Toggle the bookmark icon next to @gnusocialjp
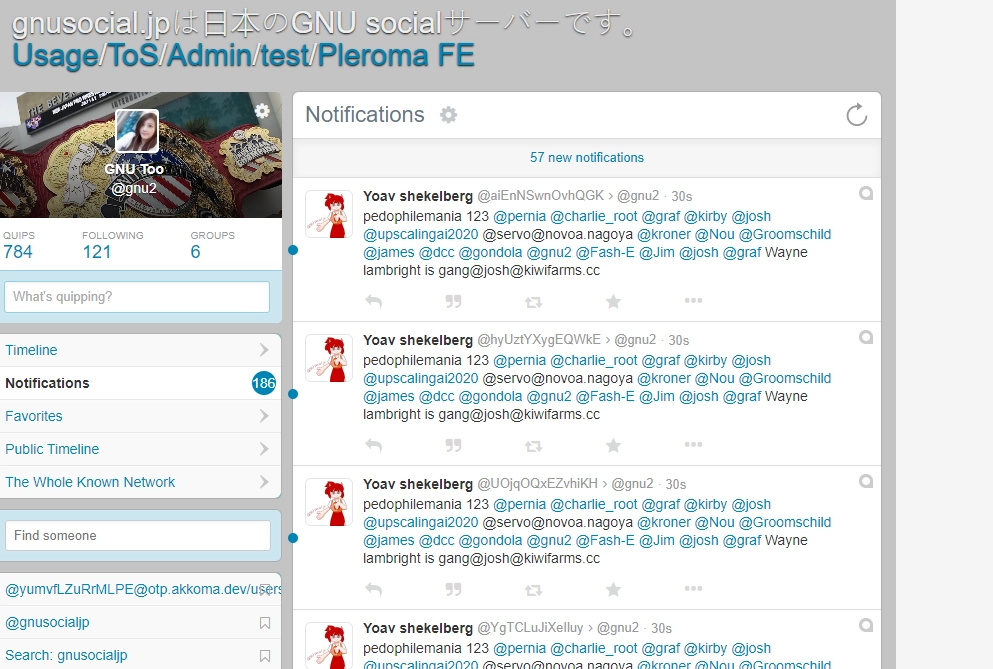 [x=264, y=623]
